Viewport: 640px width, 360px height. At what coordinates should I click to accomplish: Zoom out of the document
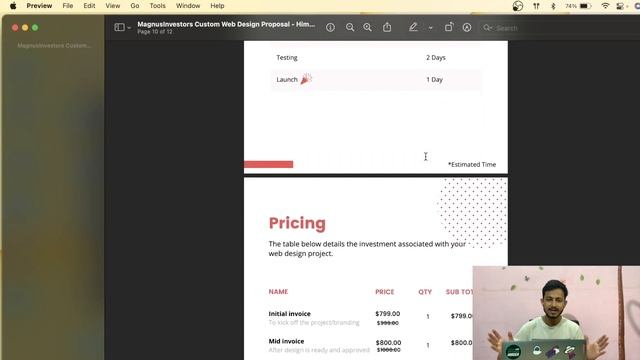[x=350, y=27]
